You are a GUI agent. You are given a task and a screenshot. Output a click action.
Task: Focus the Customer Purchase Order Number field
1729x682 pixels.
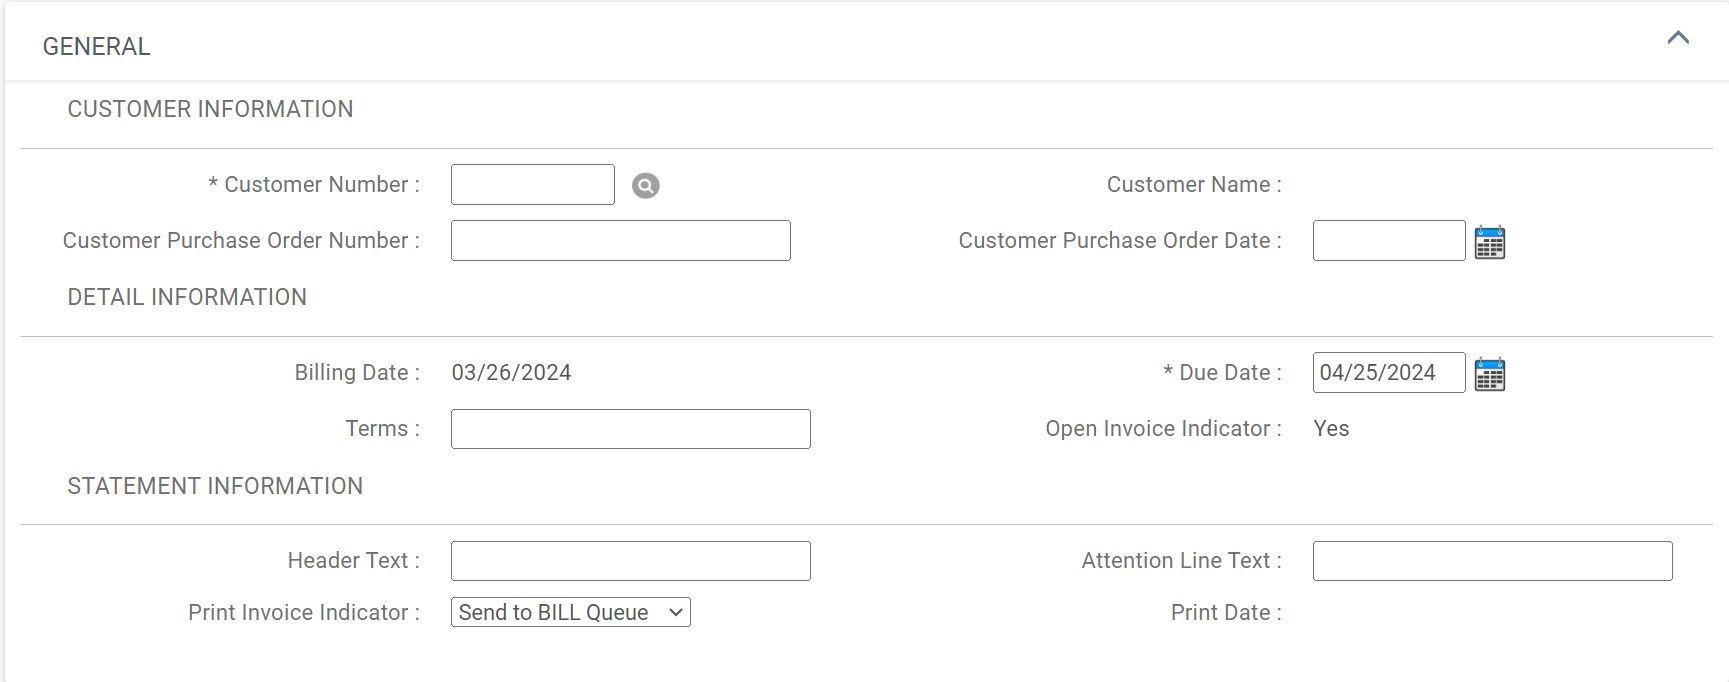(620, 240)
